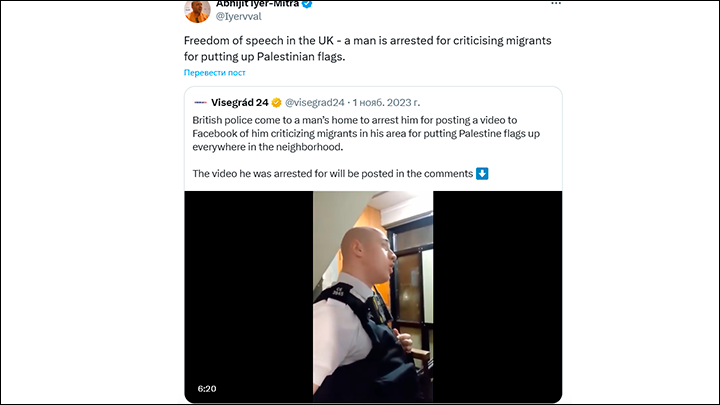Open the @Iyervval handle link
This screenshot has width=720, height=405.
click(238, 16)
